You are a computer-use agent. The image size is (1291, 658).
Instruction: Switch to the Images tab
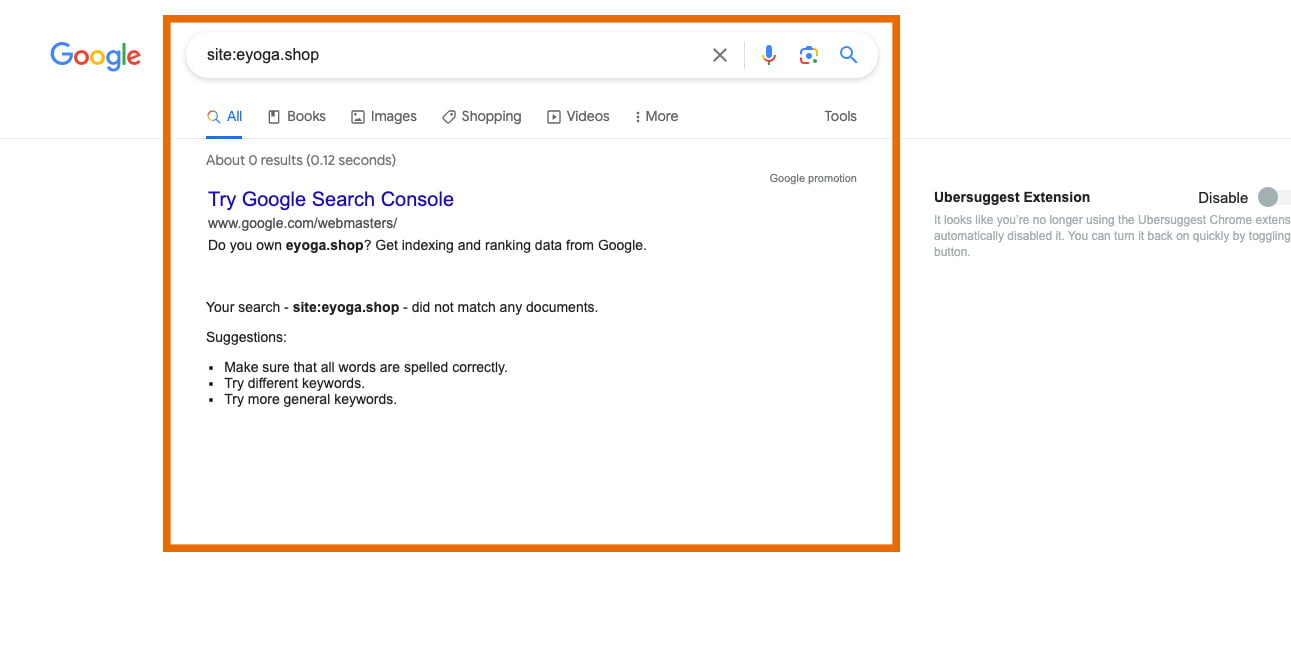(x=384, y=116)
